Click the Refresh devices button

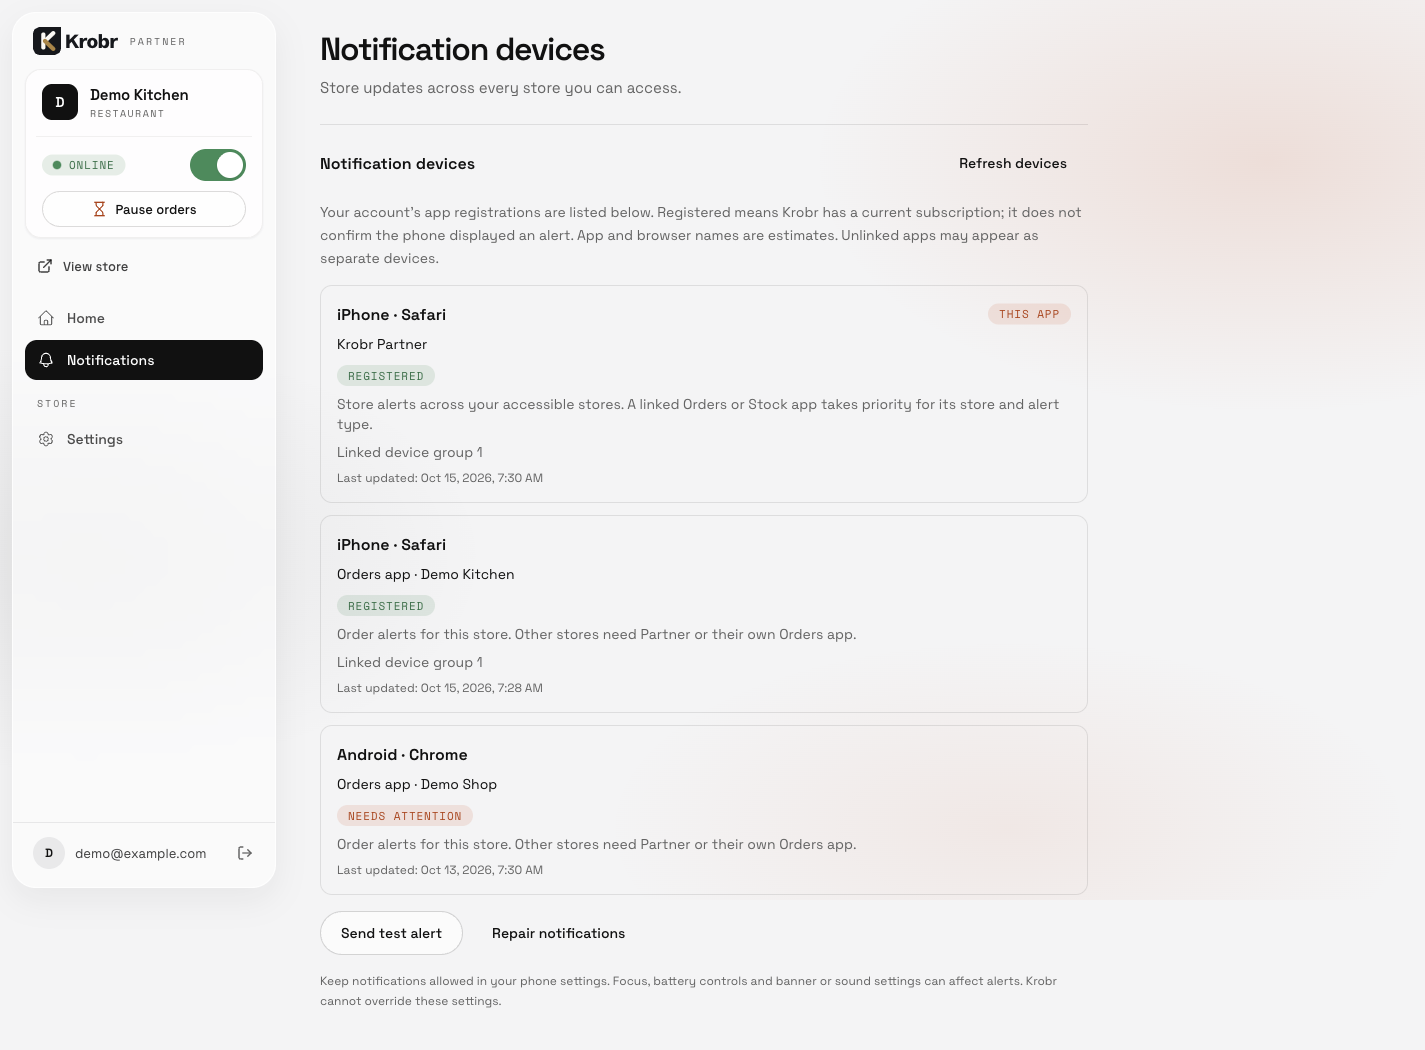(x=1013, y=163)
